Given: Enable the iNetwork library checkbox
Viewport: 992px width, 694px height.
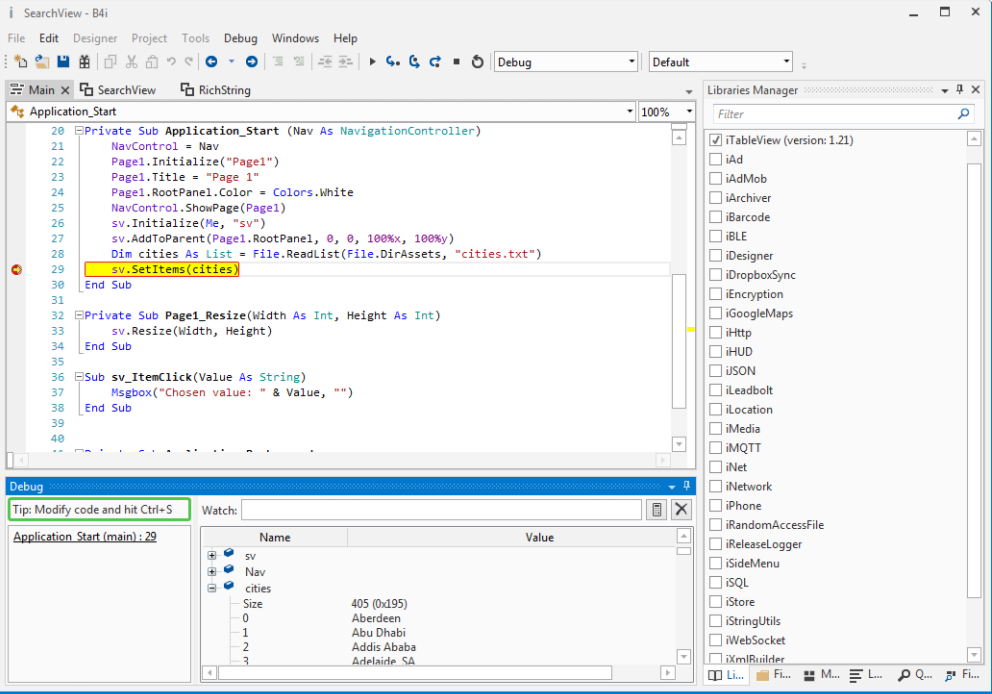Looking at the screenshot, I should pos(716,486).
